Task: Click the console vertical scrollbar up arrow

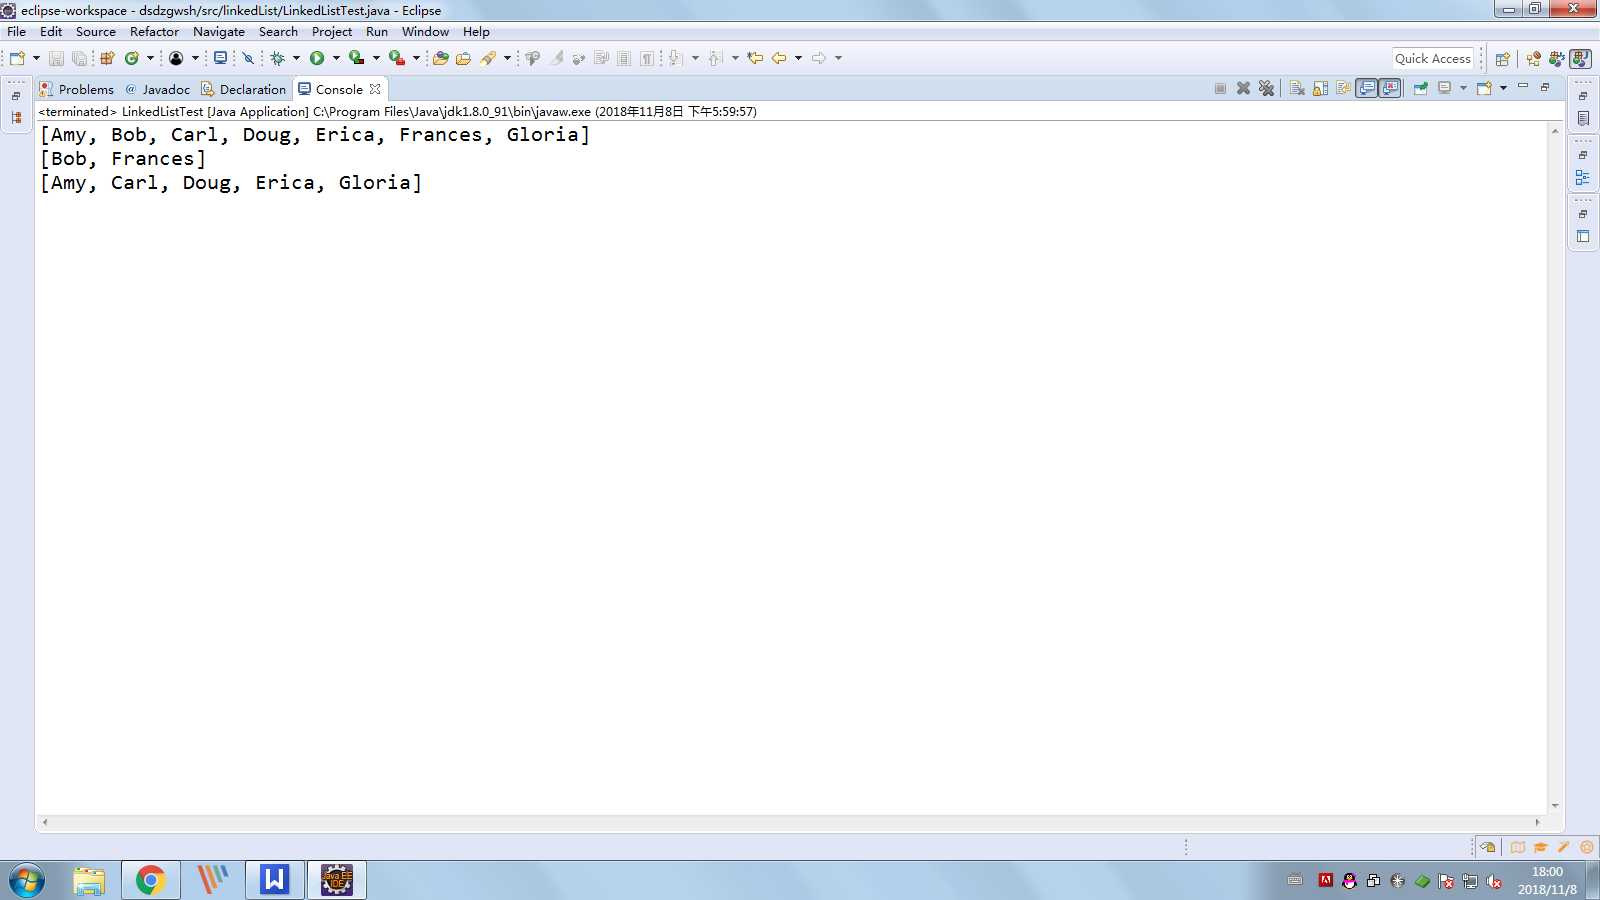Action: 1555,131
